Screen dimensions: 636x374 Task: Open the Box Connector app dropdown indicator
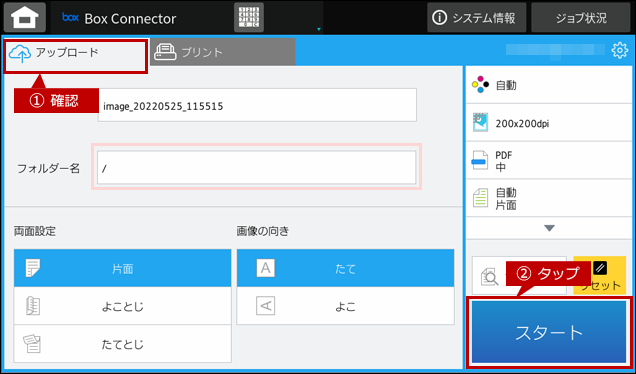319,29
